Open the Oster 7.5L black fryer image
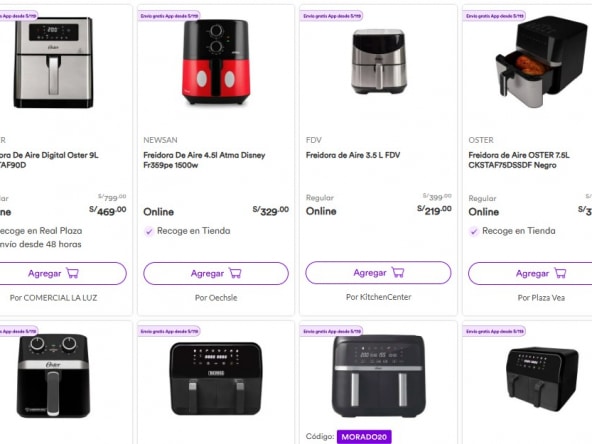This screenshot has width=592, height=444. click(x=541, y=62)
